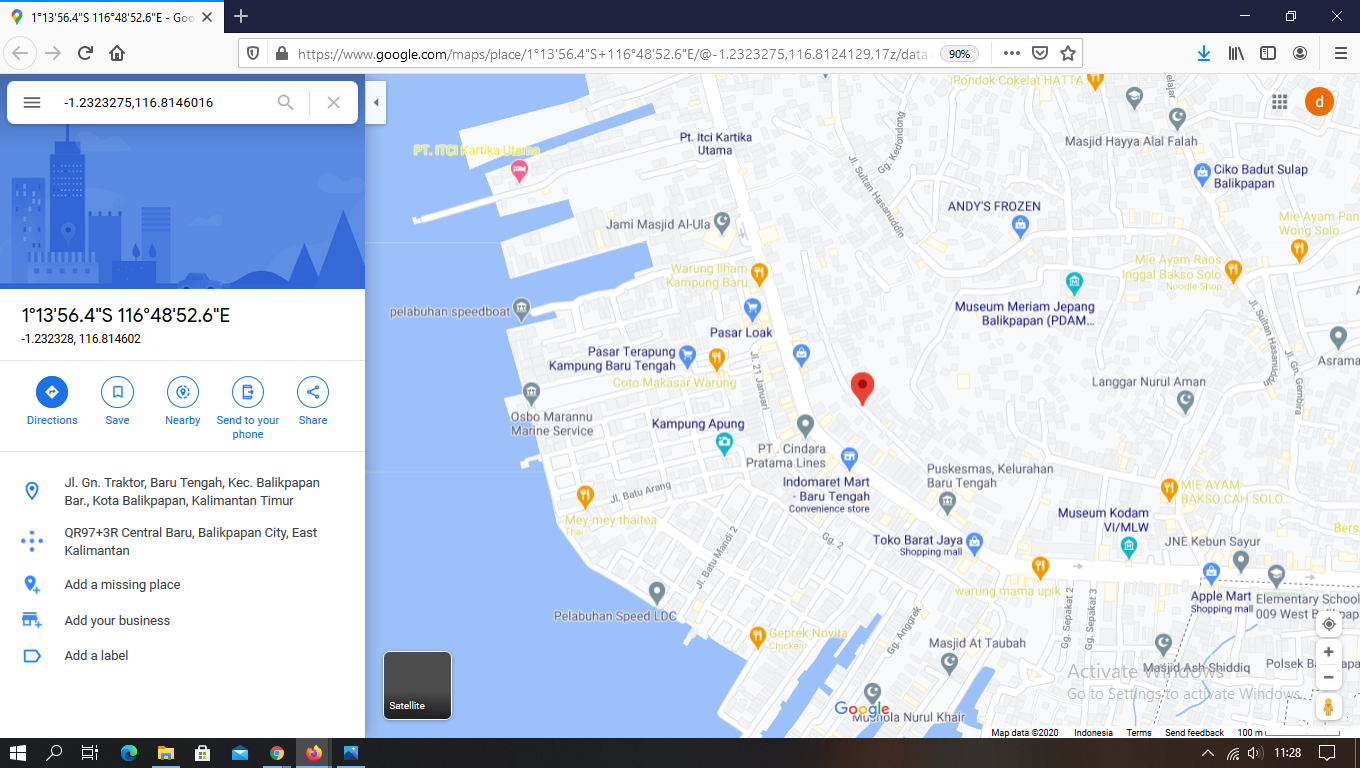1360x768 pixels.
Task: Zoom out on the map
Action: tap(1328, 677)
